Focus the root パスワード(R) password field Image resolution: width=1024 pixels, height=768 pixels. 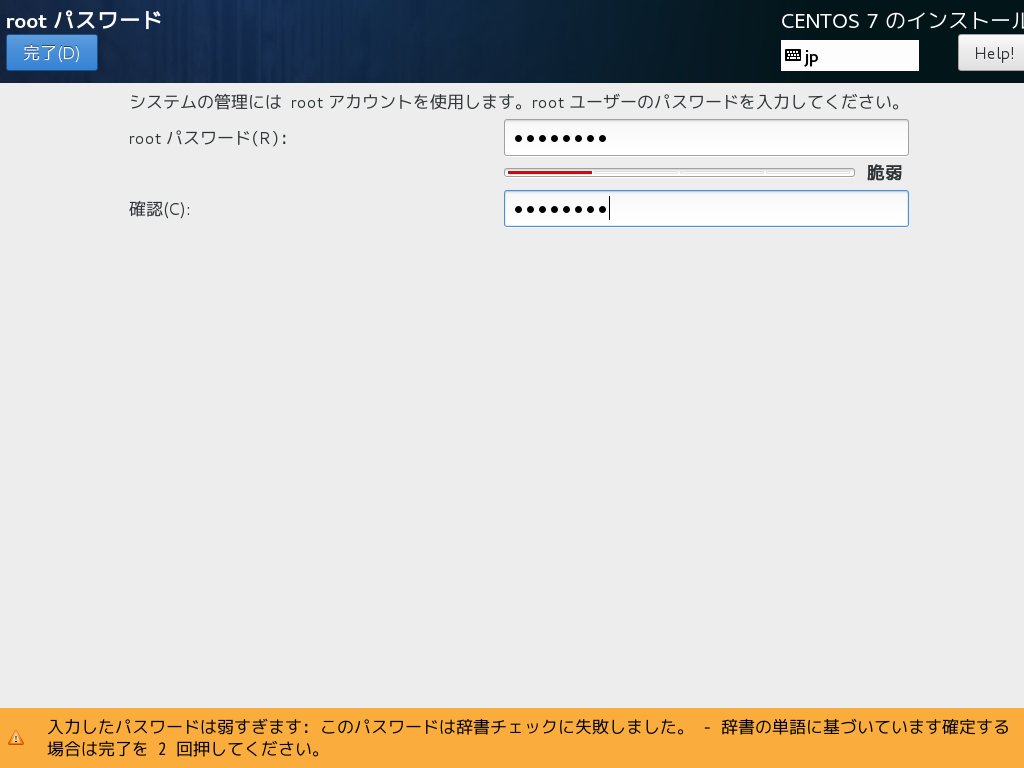click(706, 138)
